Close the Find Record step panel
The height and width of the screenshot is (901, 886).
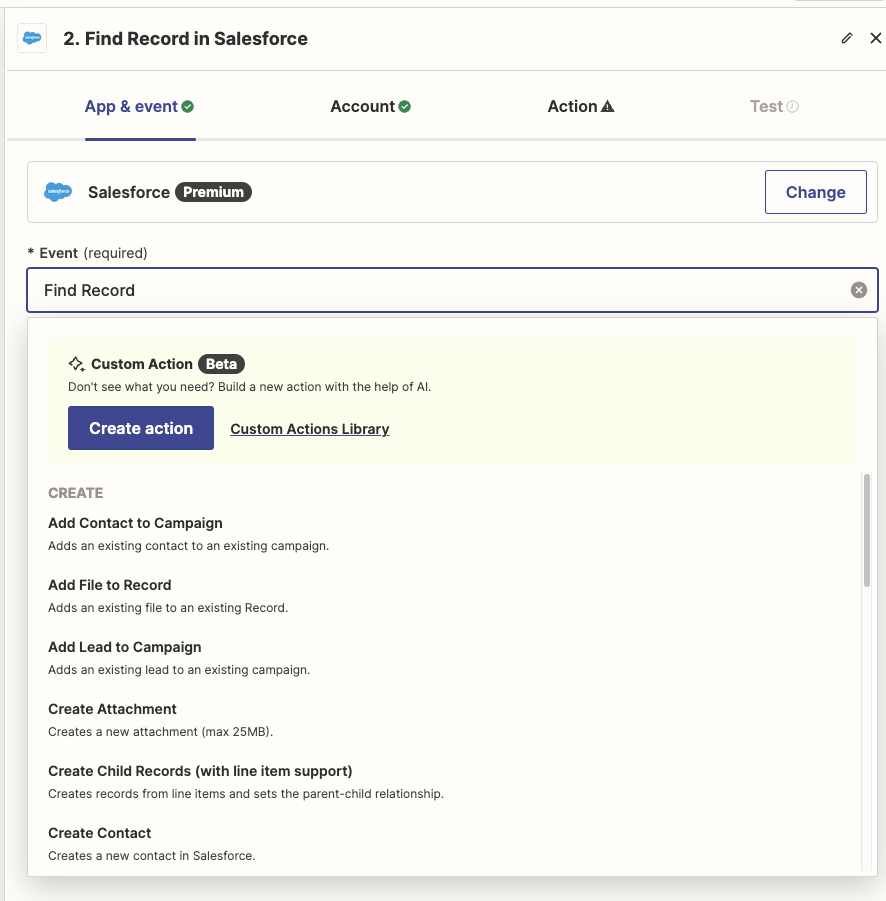pyautogui.click(x=876, y=38)
